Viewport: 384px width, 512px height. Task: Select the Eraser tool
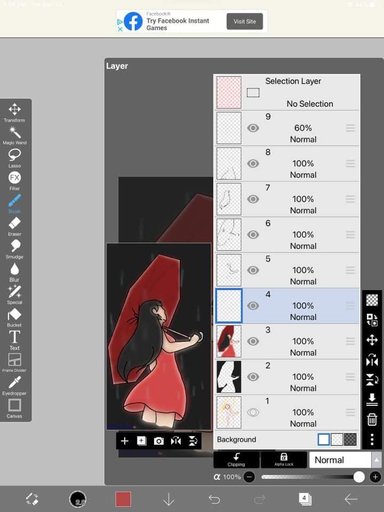(x=14, y=226)
